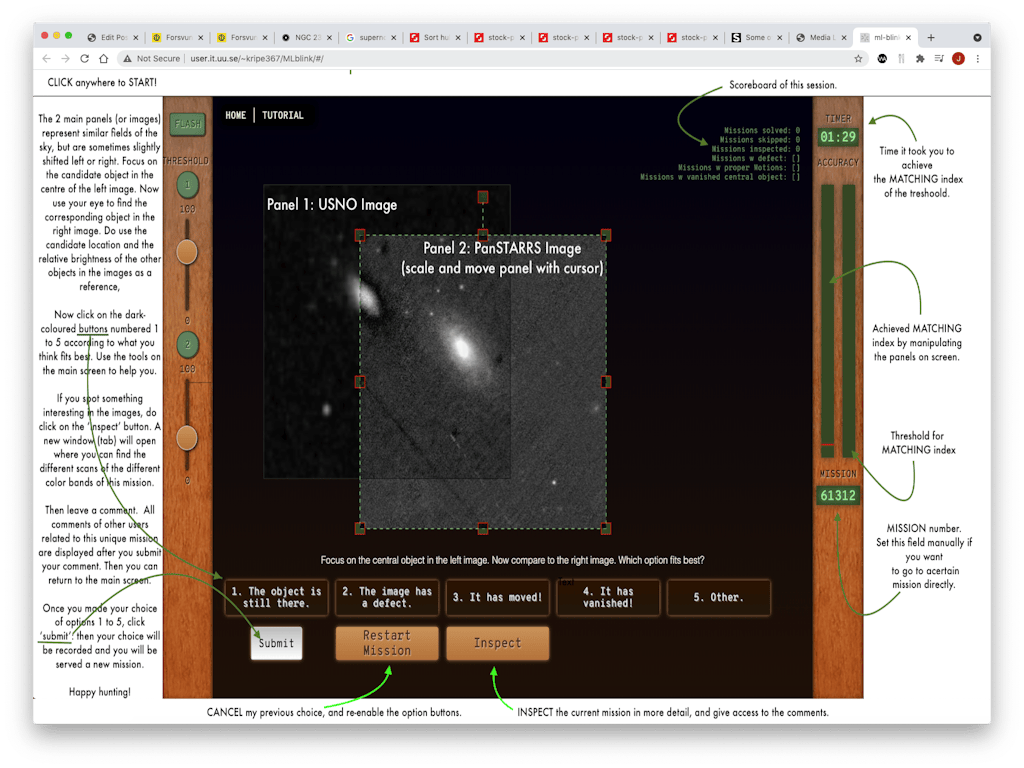The height and width of the screenshot is (768, 1024).
Task: Open the browser extensions puzzle icon
Action: tap(920, 59)
